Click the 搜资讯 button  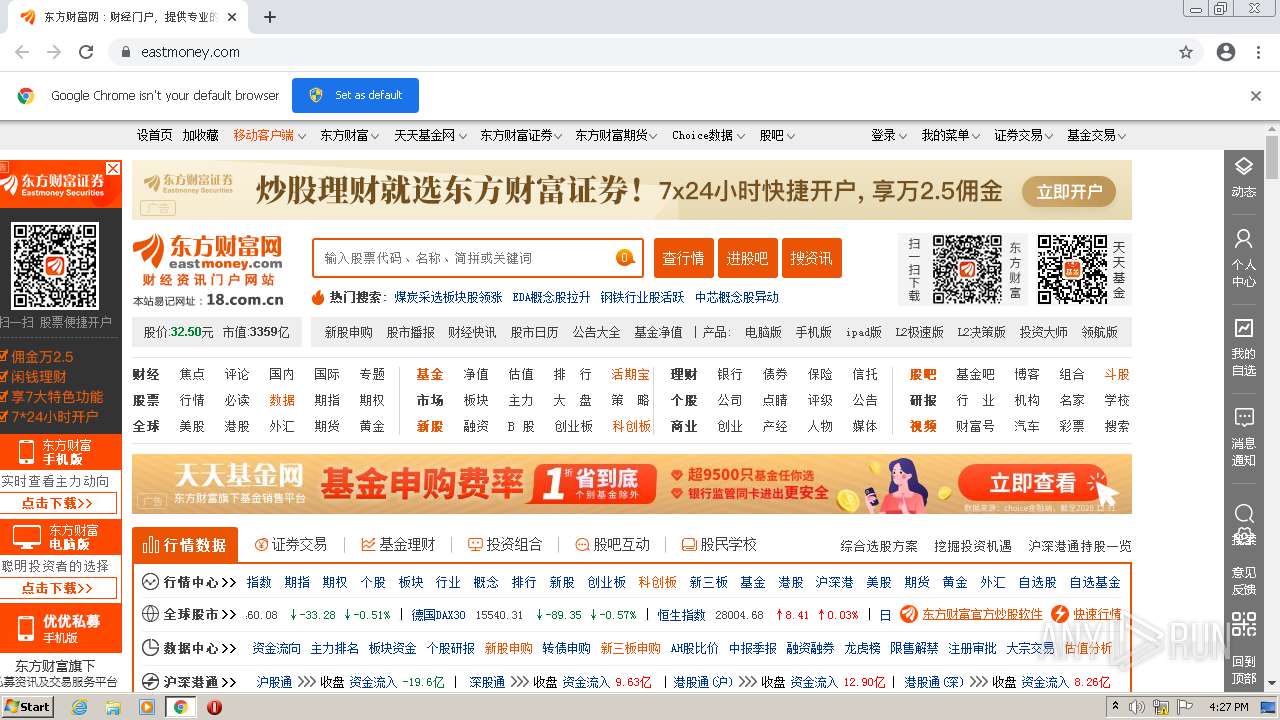(812, 258)
